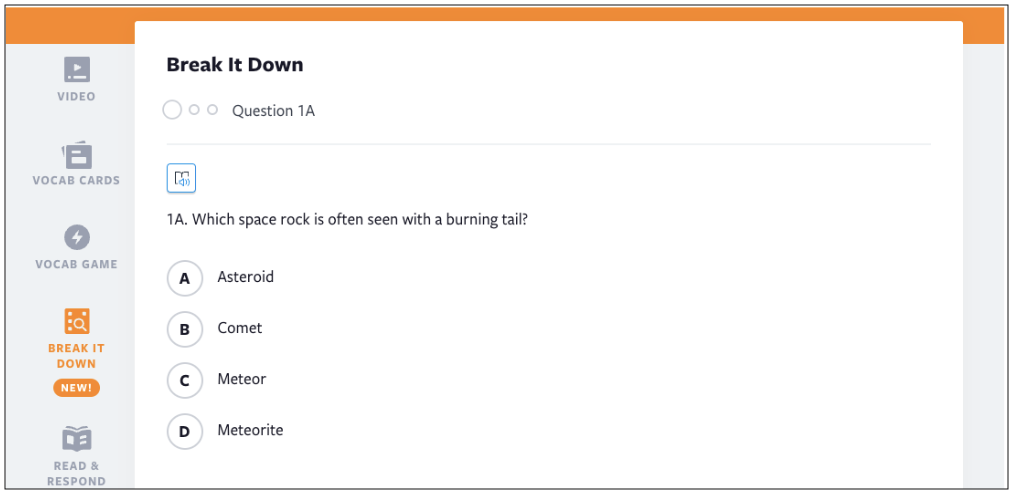Click the Meteorite answer text
This screenshot has width=1010, height=492.
point(250,430)
